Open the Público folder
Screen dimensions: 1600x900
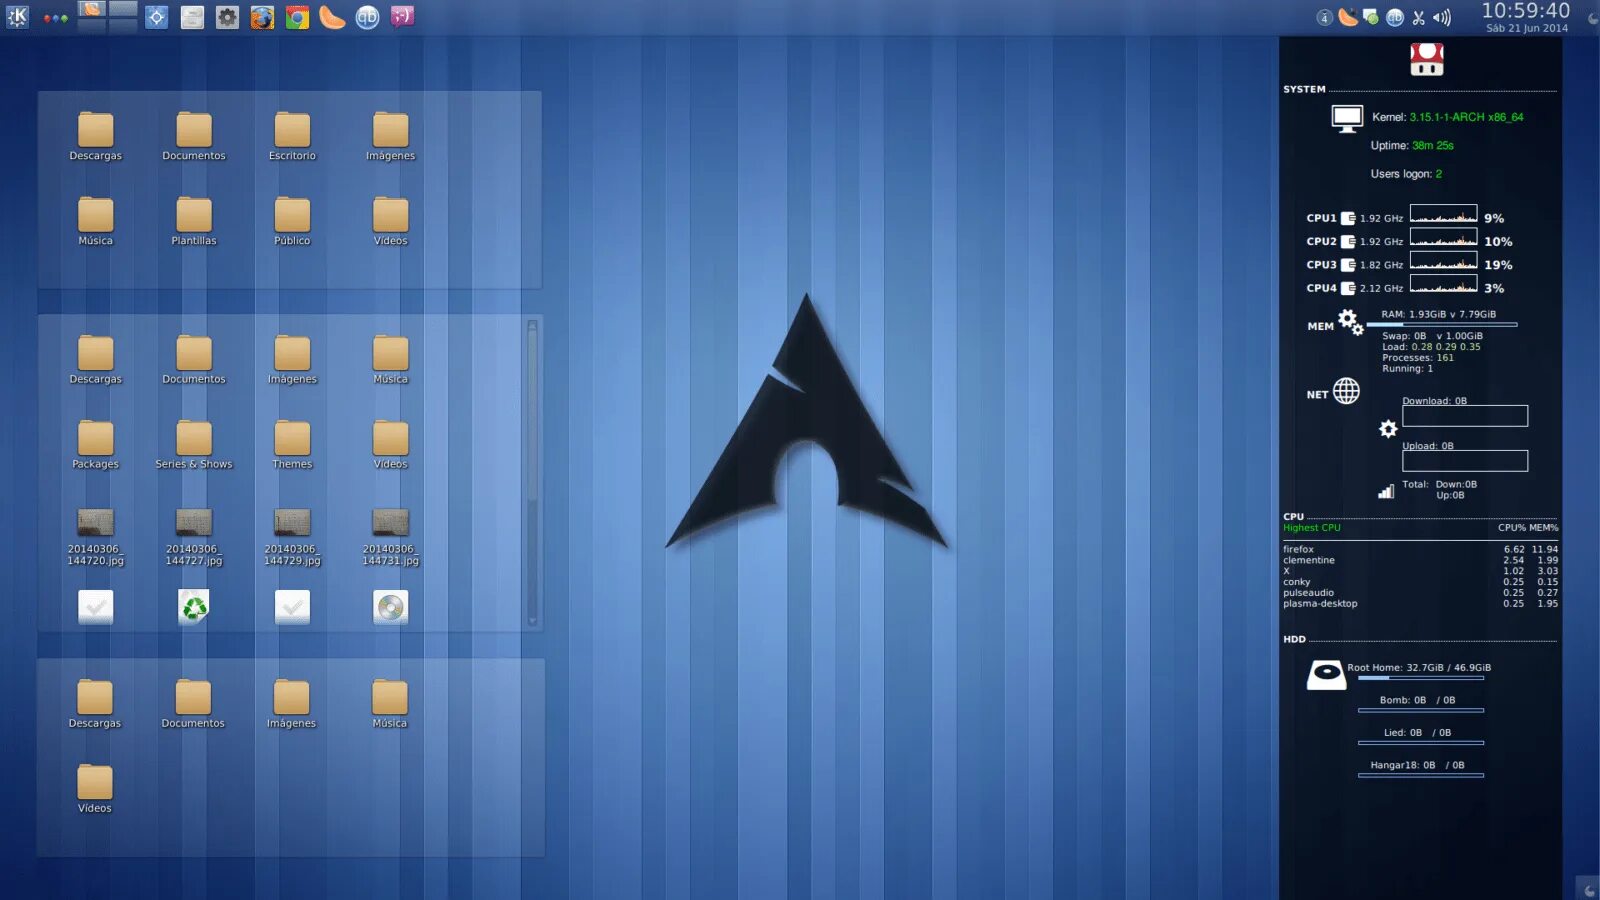tap(292, 222)
